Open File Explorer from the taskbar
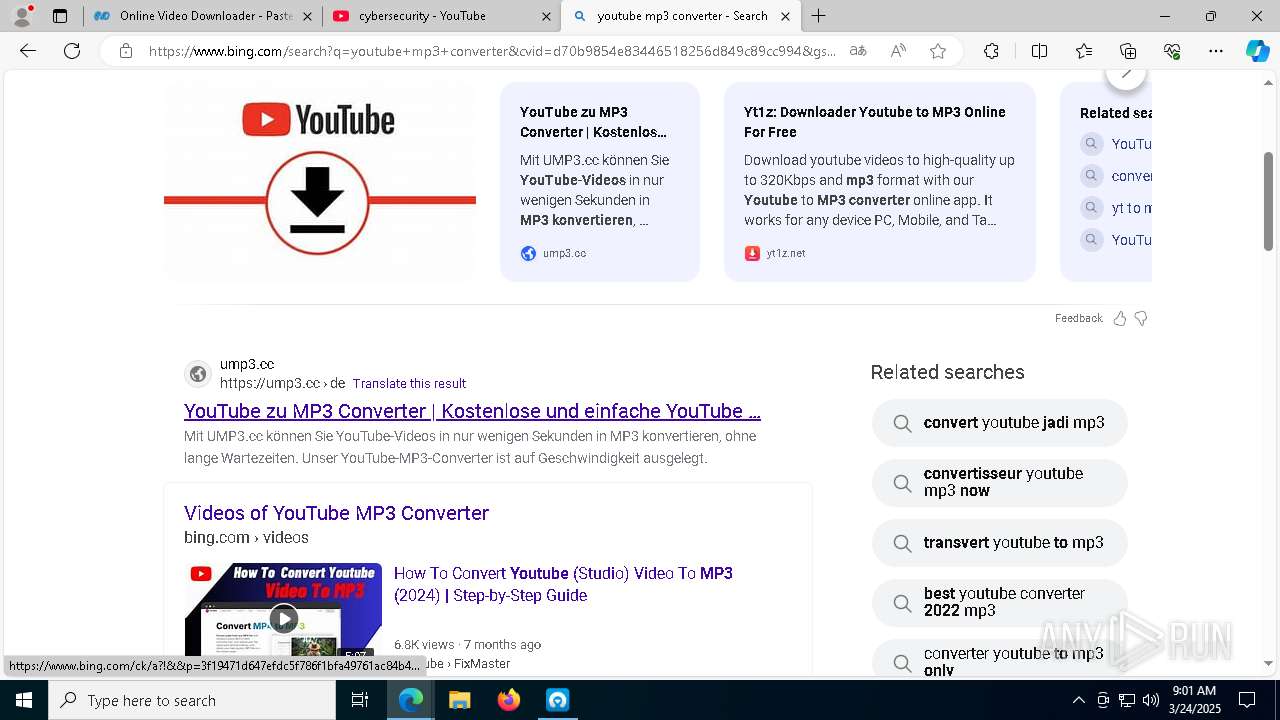 [460, 700]
